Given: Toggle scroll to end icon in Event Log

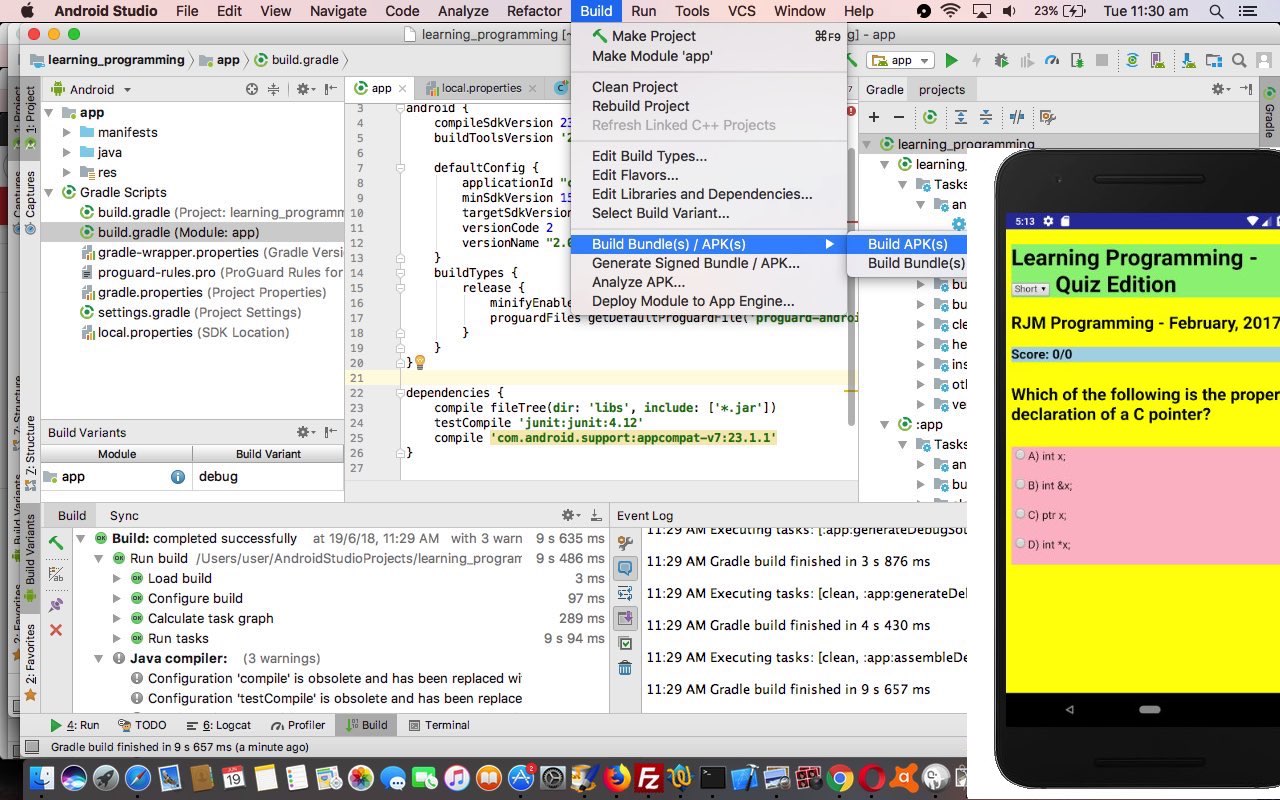Looking at the screenshot, I should 626,618.
